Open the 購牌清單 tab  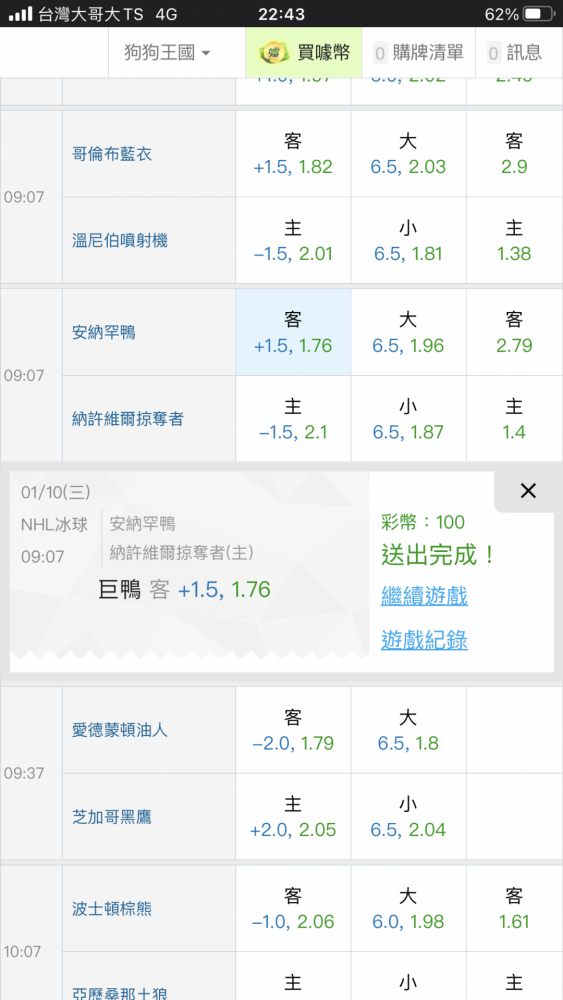[418, 52]
